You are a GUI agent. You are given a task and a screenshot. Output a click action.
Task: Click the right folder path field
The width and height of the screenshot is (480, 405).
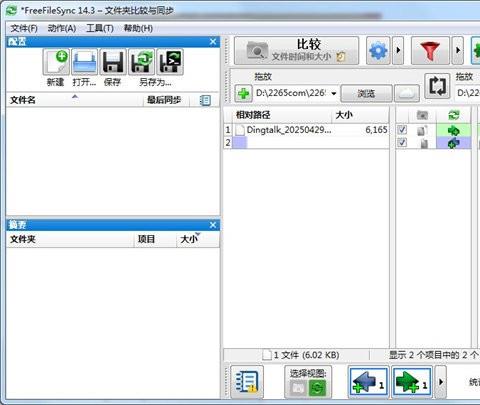[468, 93]
